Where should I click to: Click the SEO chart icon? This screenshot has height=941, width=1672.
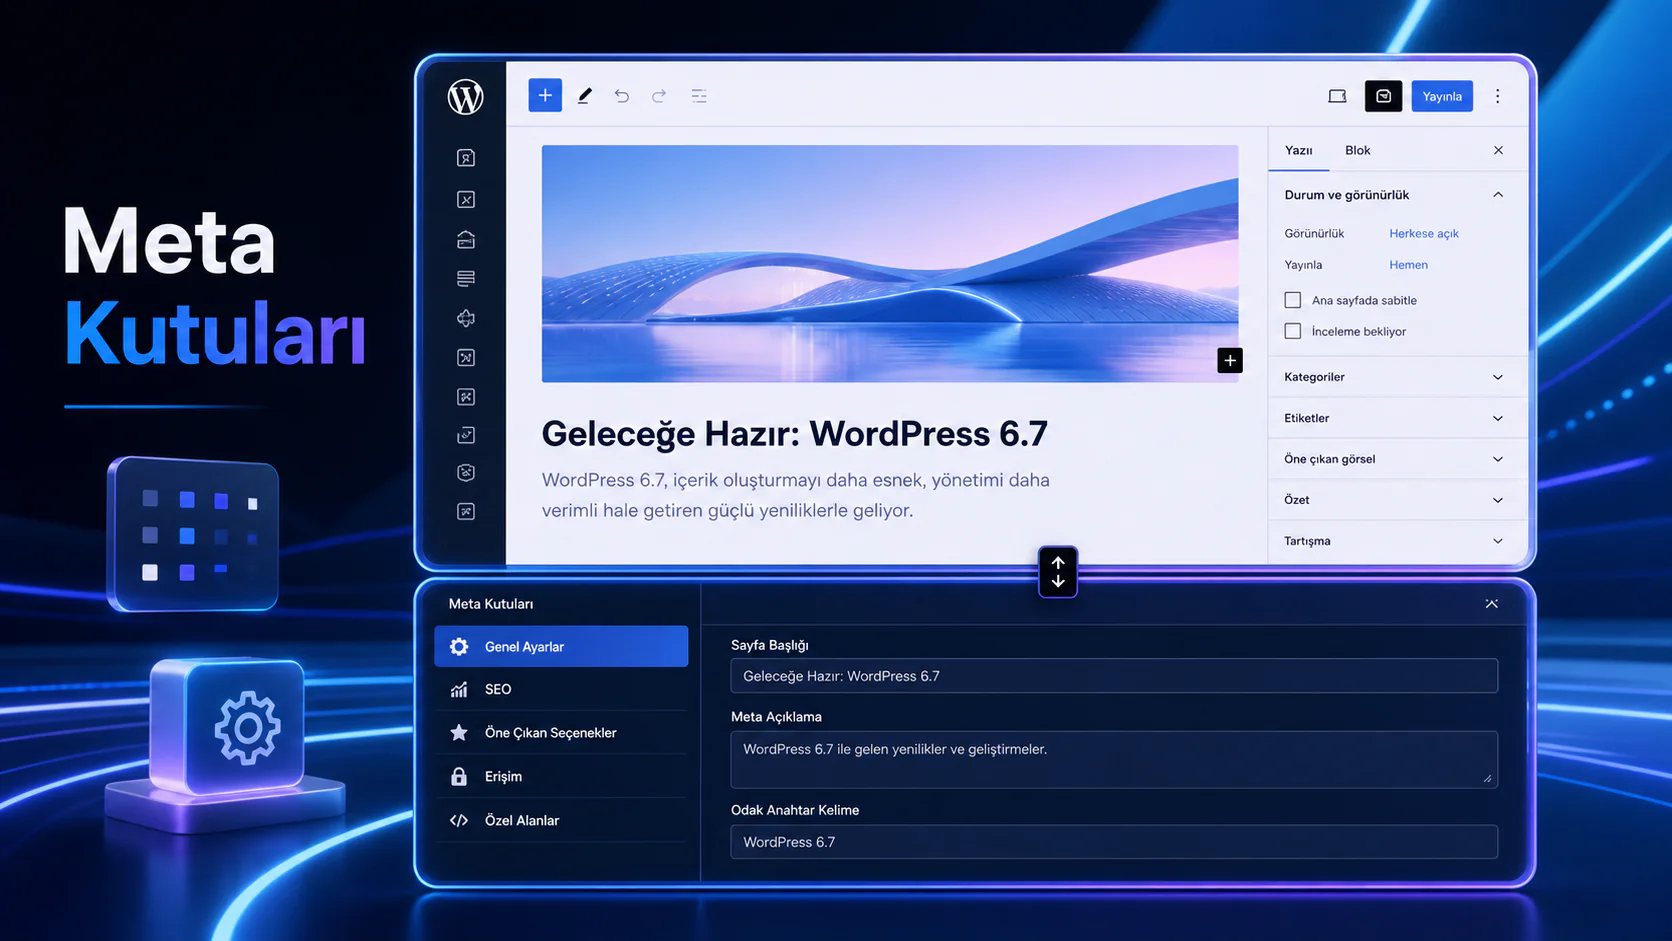[459, 689]
